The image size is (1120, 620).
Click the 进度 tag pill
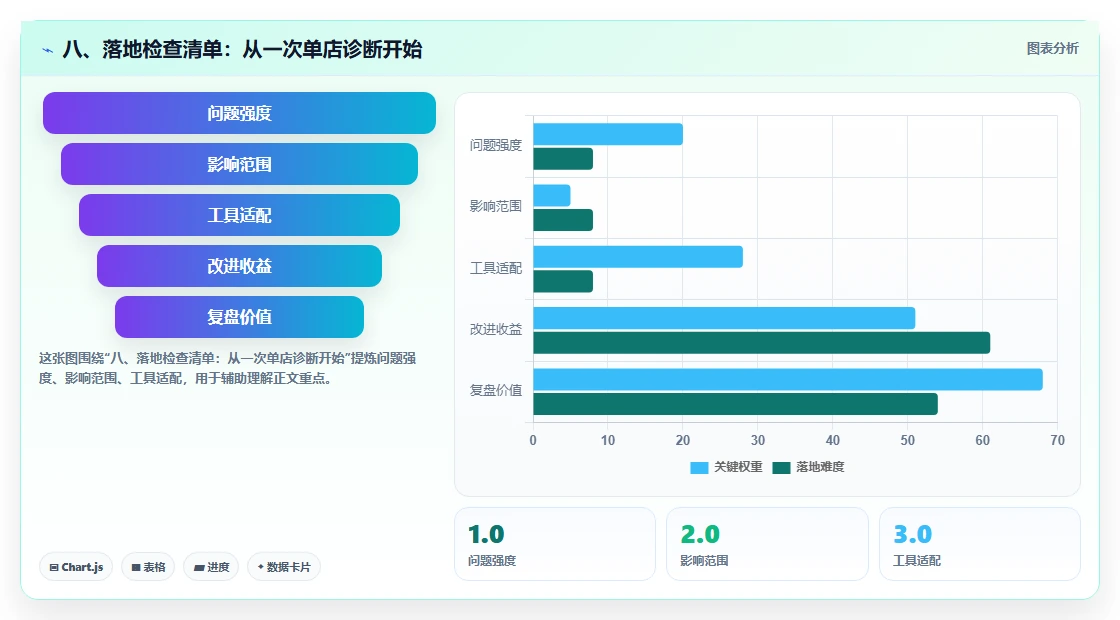211,567
